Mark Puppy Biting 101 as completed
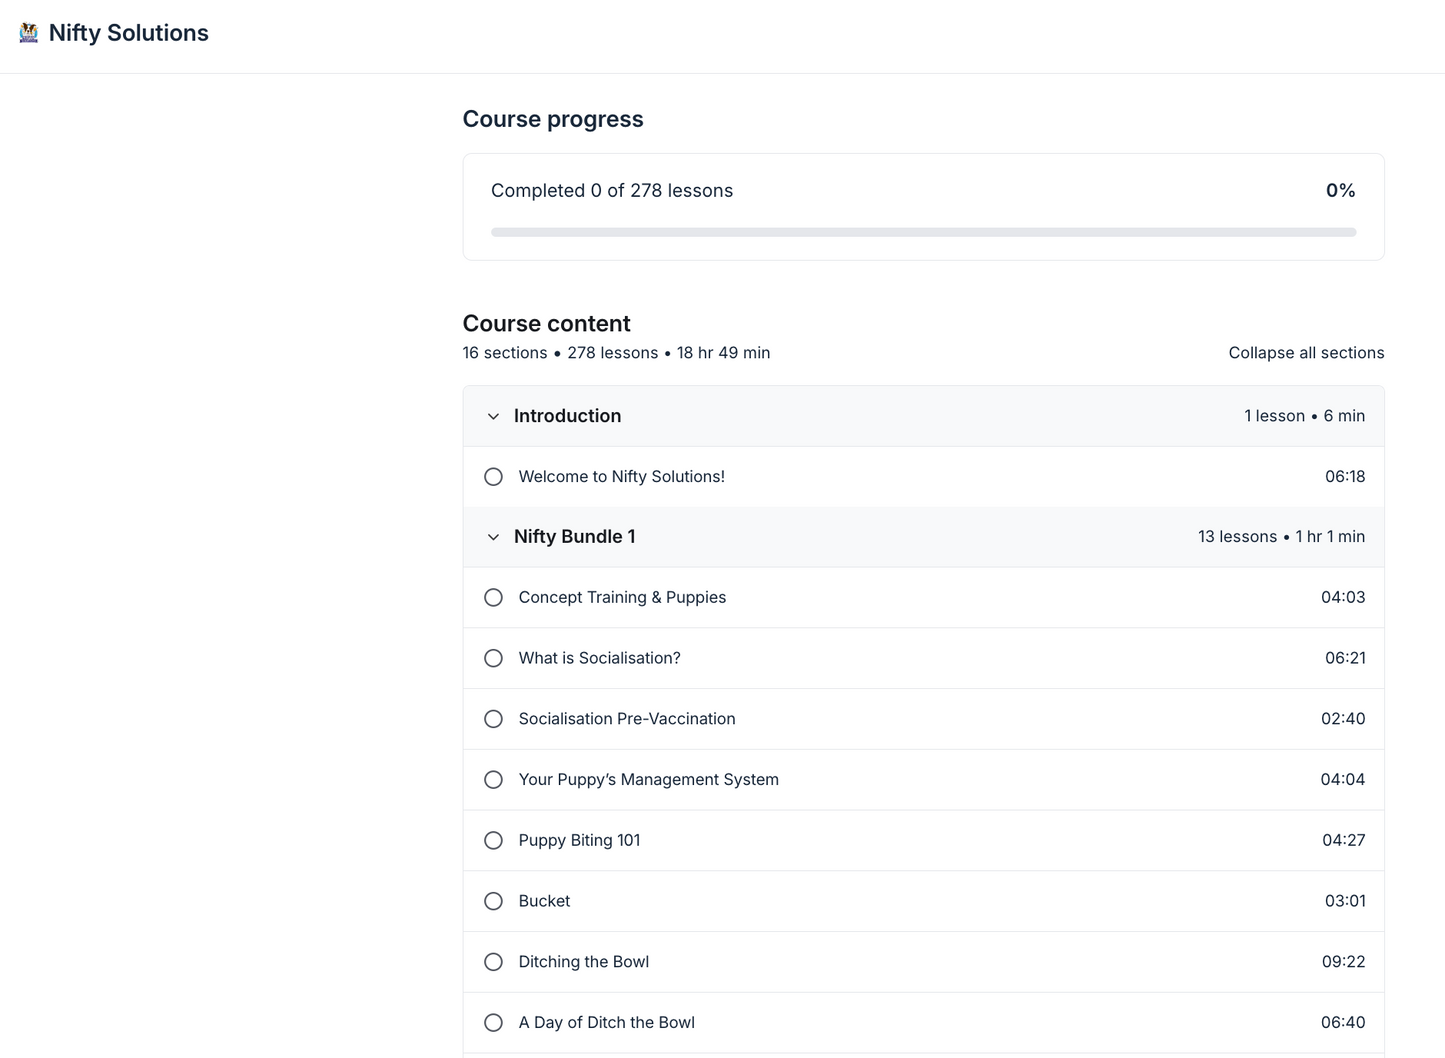 point(493,841)
